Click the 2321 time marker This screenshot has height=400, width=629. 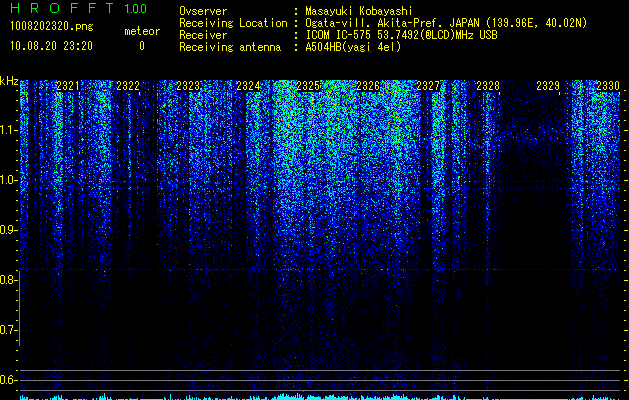[x=68, y=85]
